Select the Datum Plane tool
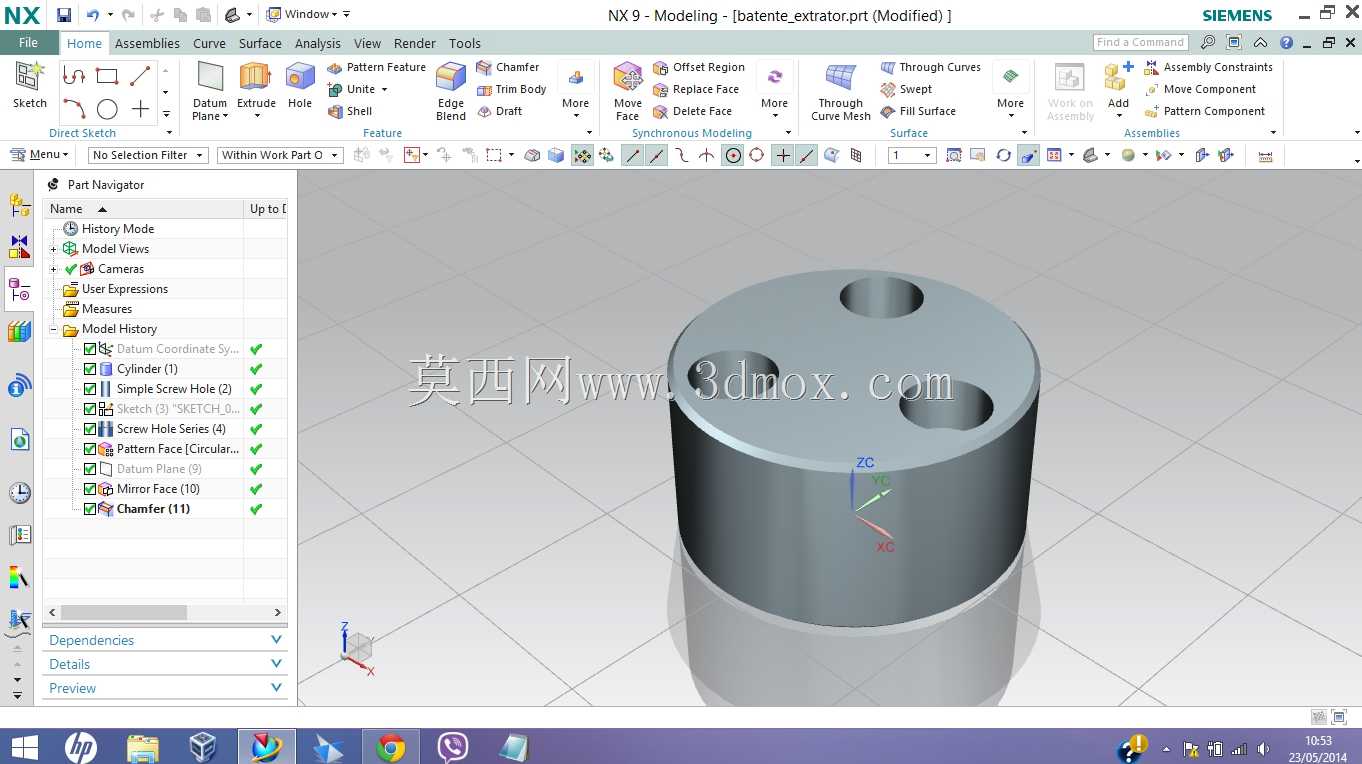The height and width of the screenshot is (764, 1362). 210,92
